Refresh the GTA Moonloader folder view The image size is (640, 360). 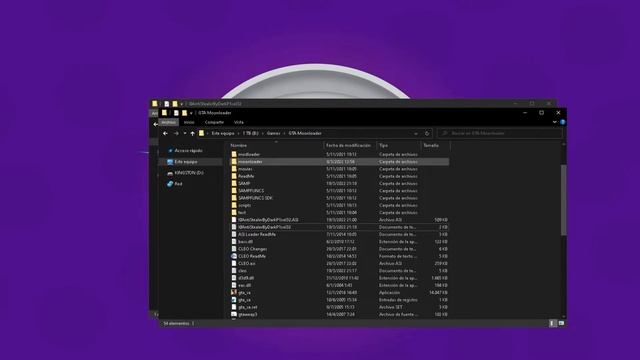pyautogui.click(x=427, y=133)
